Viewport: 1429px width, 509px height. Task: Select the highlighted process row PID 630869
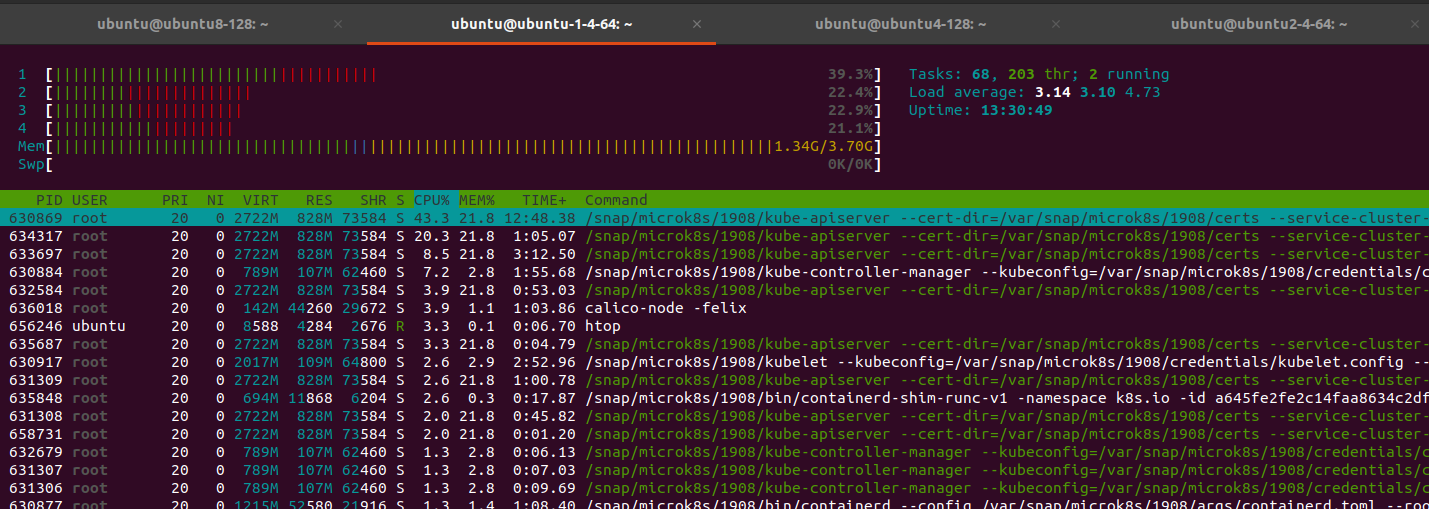(x=714, y=218)
